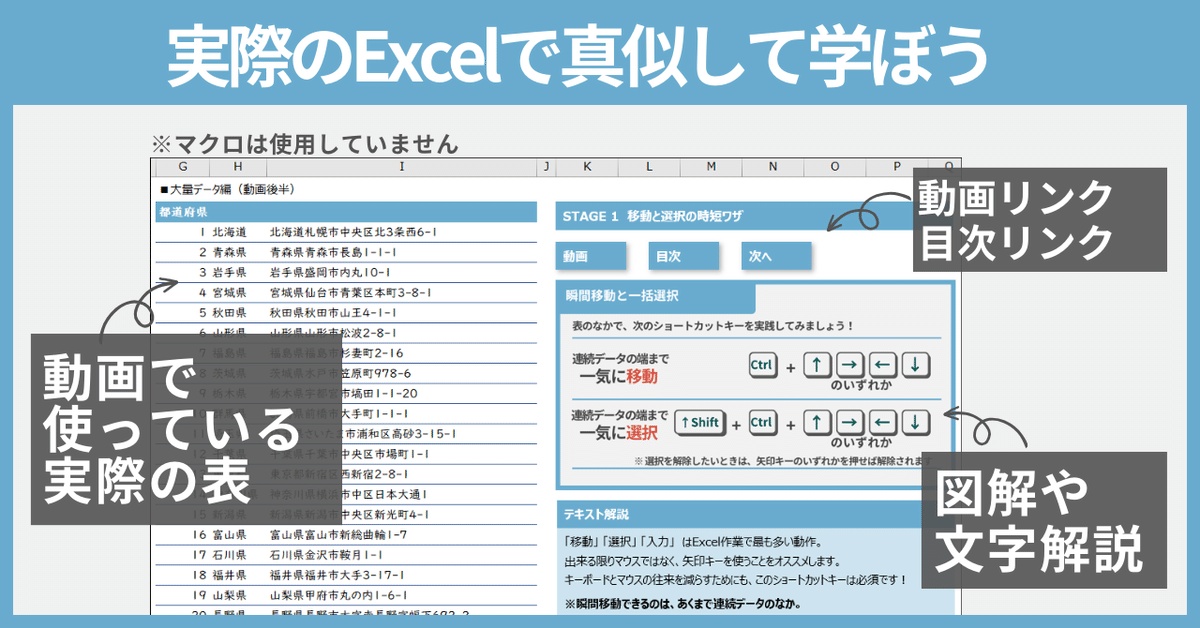The height and width of the screenshot is (628, 1200).
Task: Click the up-arrow key icon beside Ctrl
Action: click(817, 363)
